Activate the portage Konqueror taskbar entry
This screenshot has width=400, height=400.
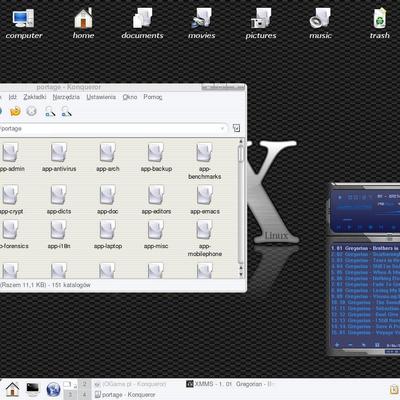(x=125, y=395)
